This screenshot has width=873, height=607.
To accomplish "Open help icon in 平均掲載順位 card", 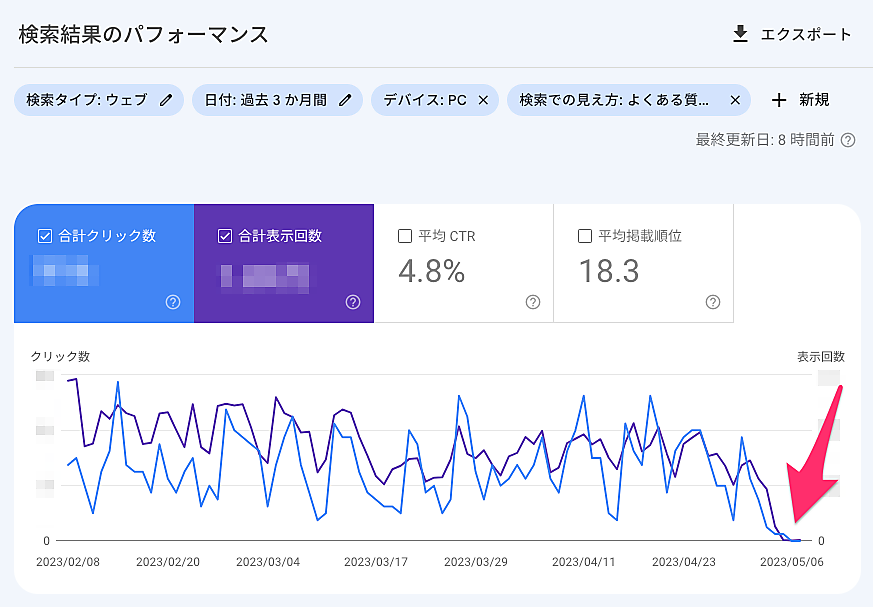I will pos(713,302).
